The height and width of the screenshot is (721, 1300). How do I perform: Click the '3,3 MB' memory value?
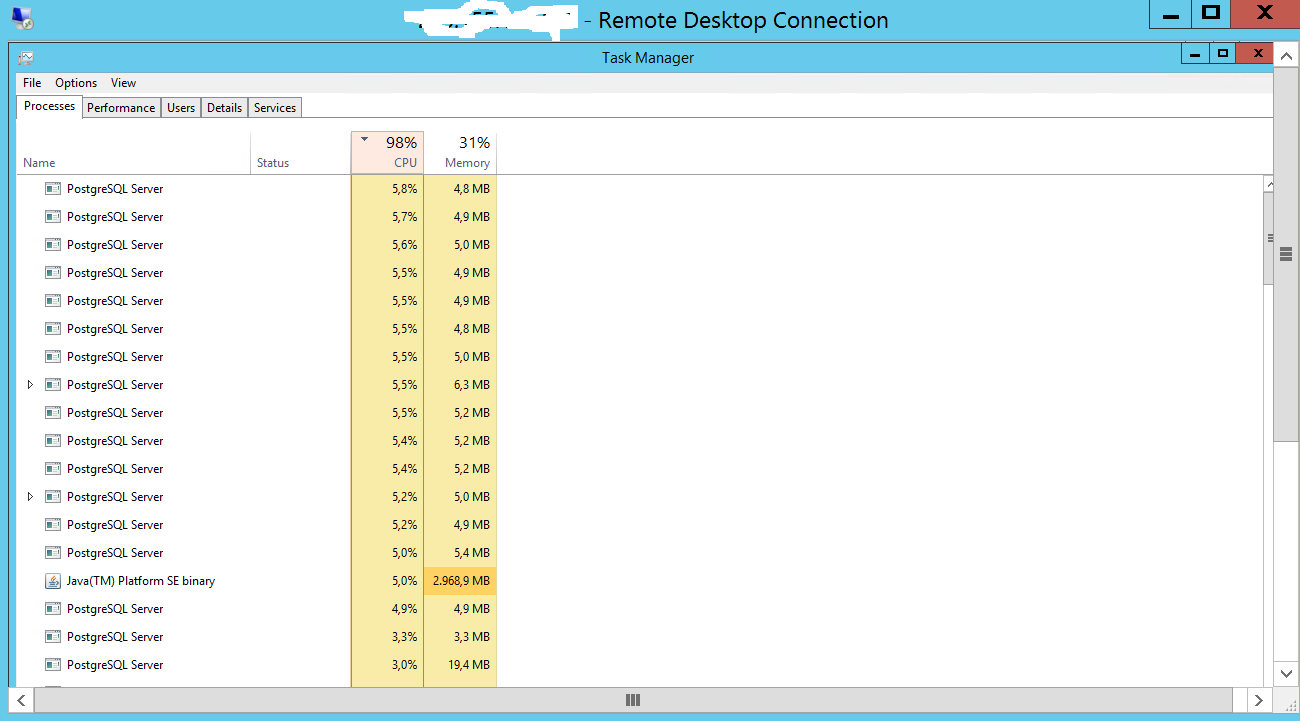472,637
